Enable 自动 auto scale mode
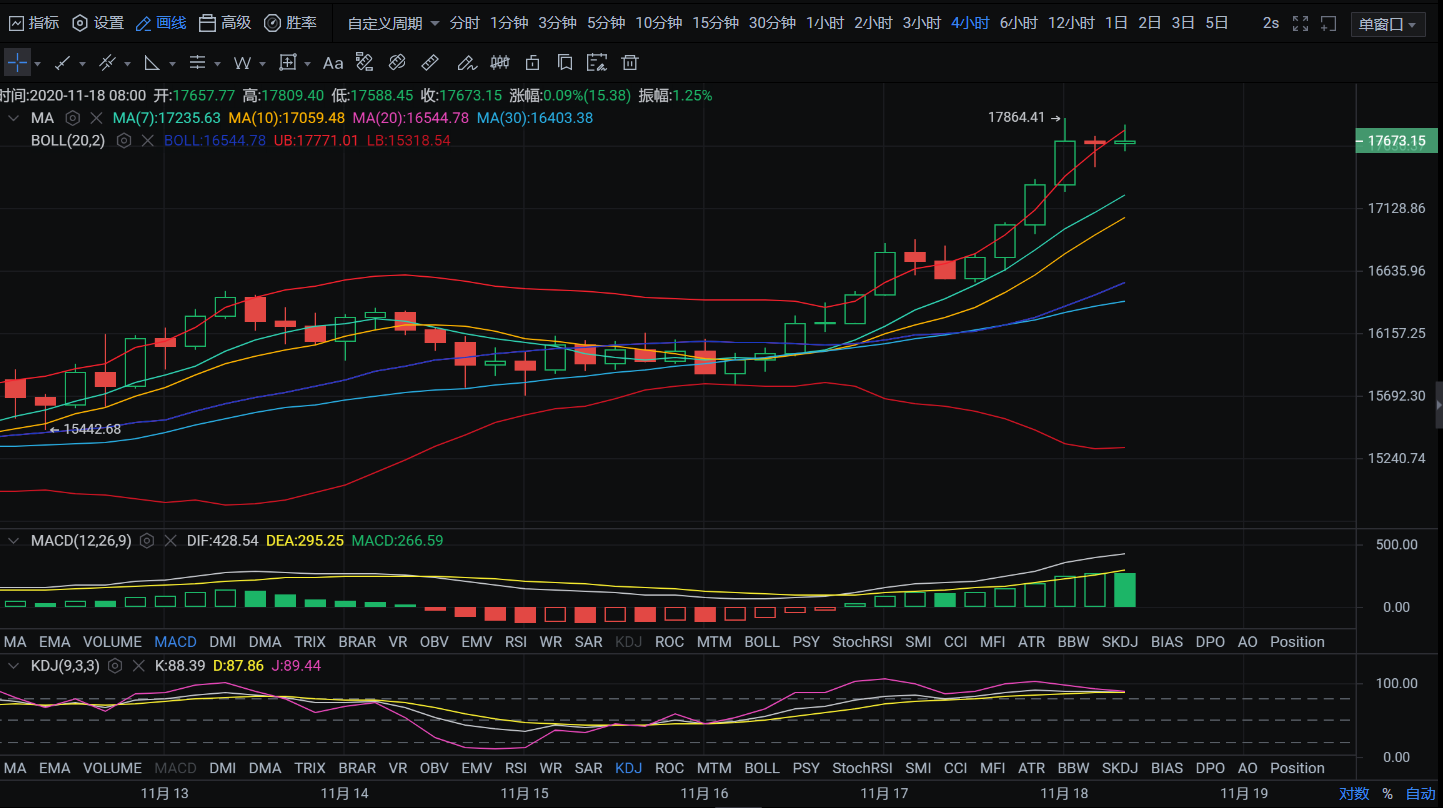The height and width of the screenshot is (808, 1443). tap(1420, 794)
